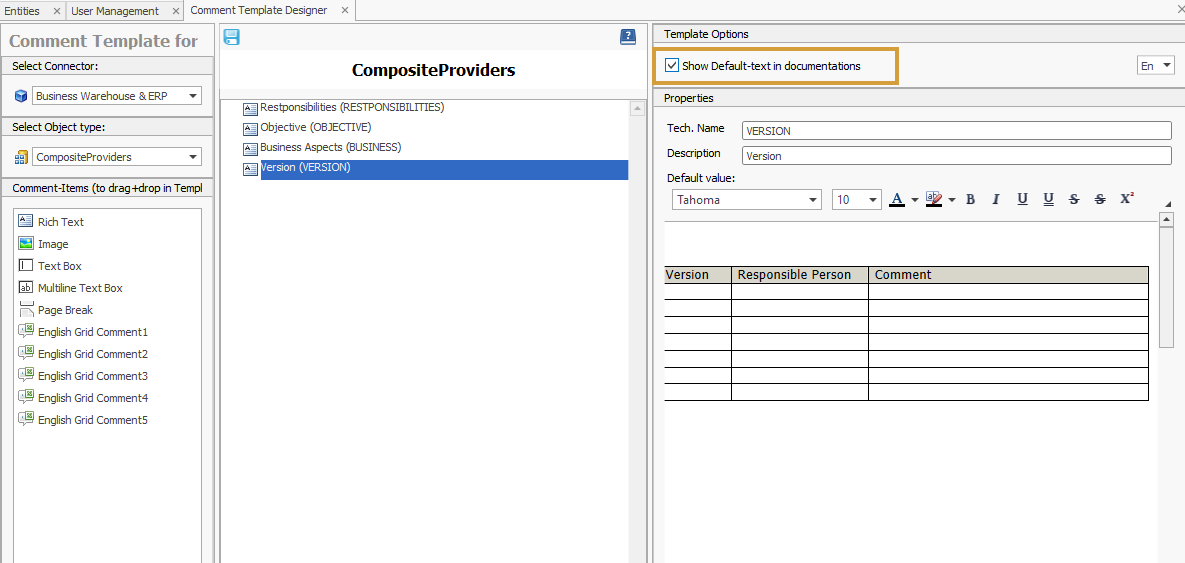Viewport: 1185px width, 563px height.
Task: Open the font color picker arrow
Action: click(914, 200)
